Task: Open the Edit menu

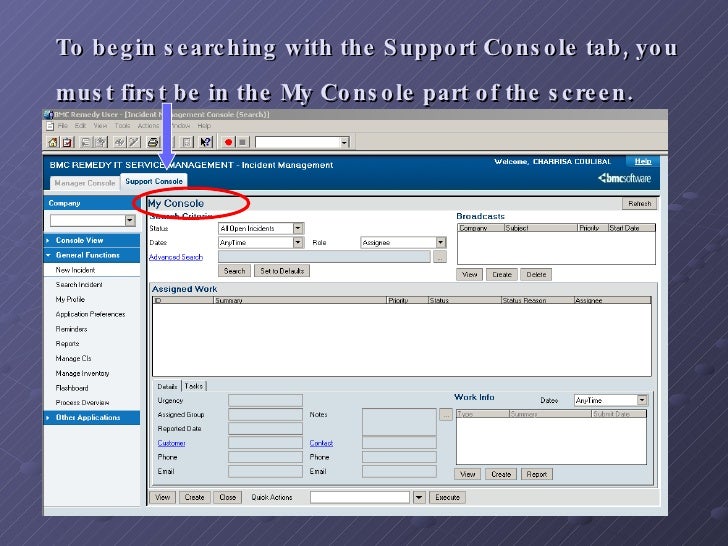Action: [x=81, y=126]
